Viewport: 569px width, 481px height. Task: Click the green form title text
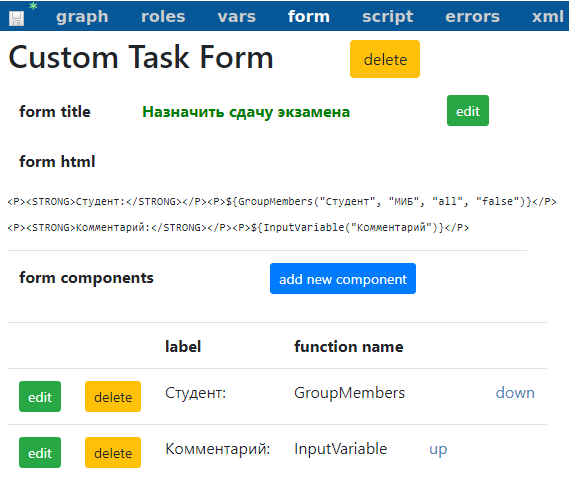(x=246, y=112)
